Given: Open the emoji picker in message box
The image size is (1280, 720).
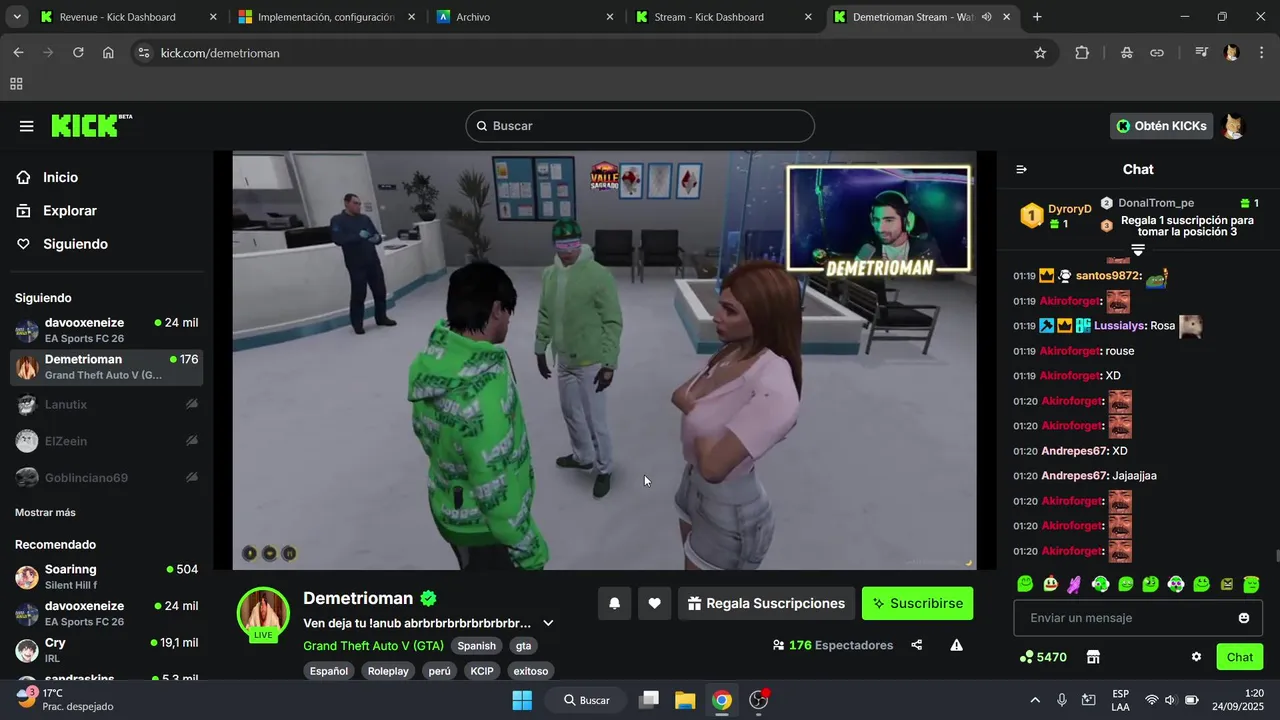Looking at the screenshot, I should point(1244,618).
